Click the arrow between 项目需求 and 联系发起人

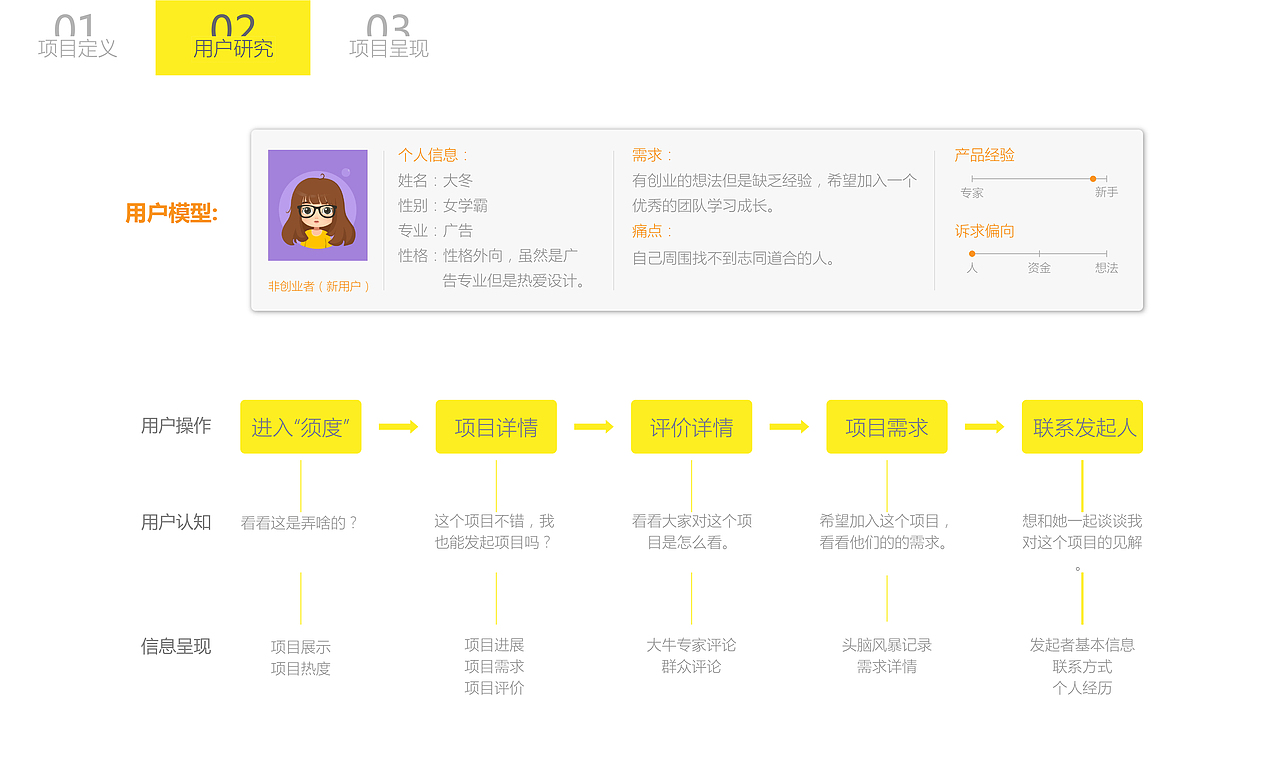(x=984, y=427)
